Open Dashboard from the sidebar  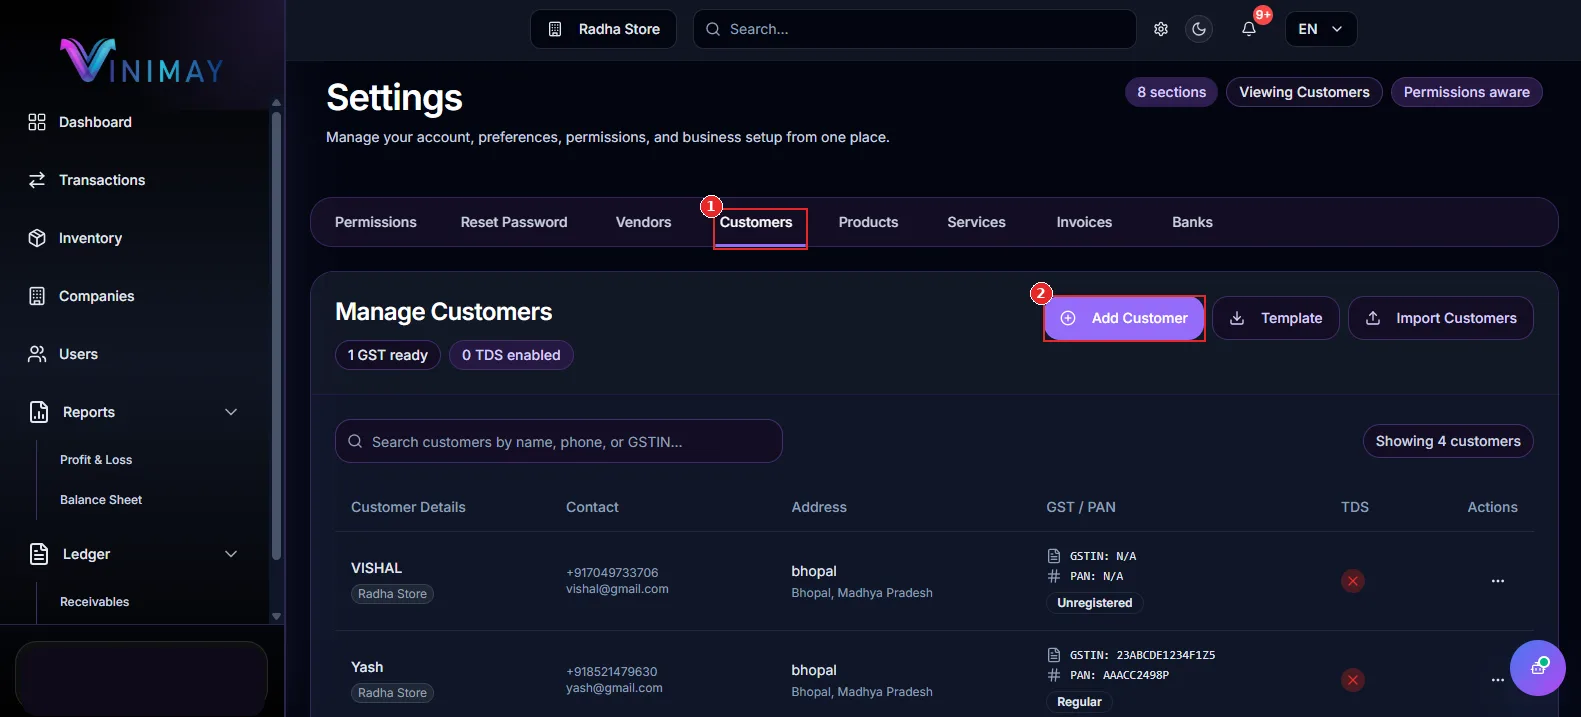coord(95,122)
